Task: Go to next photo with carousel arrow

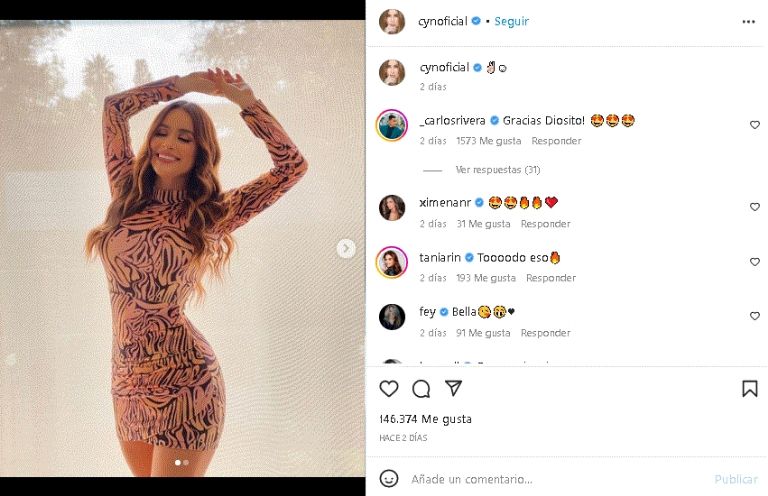Action: tap(346, 248)
